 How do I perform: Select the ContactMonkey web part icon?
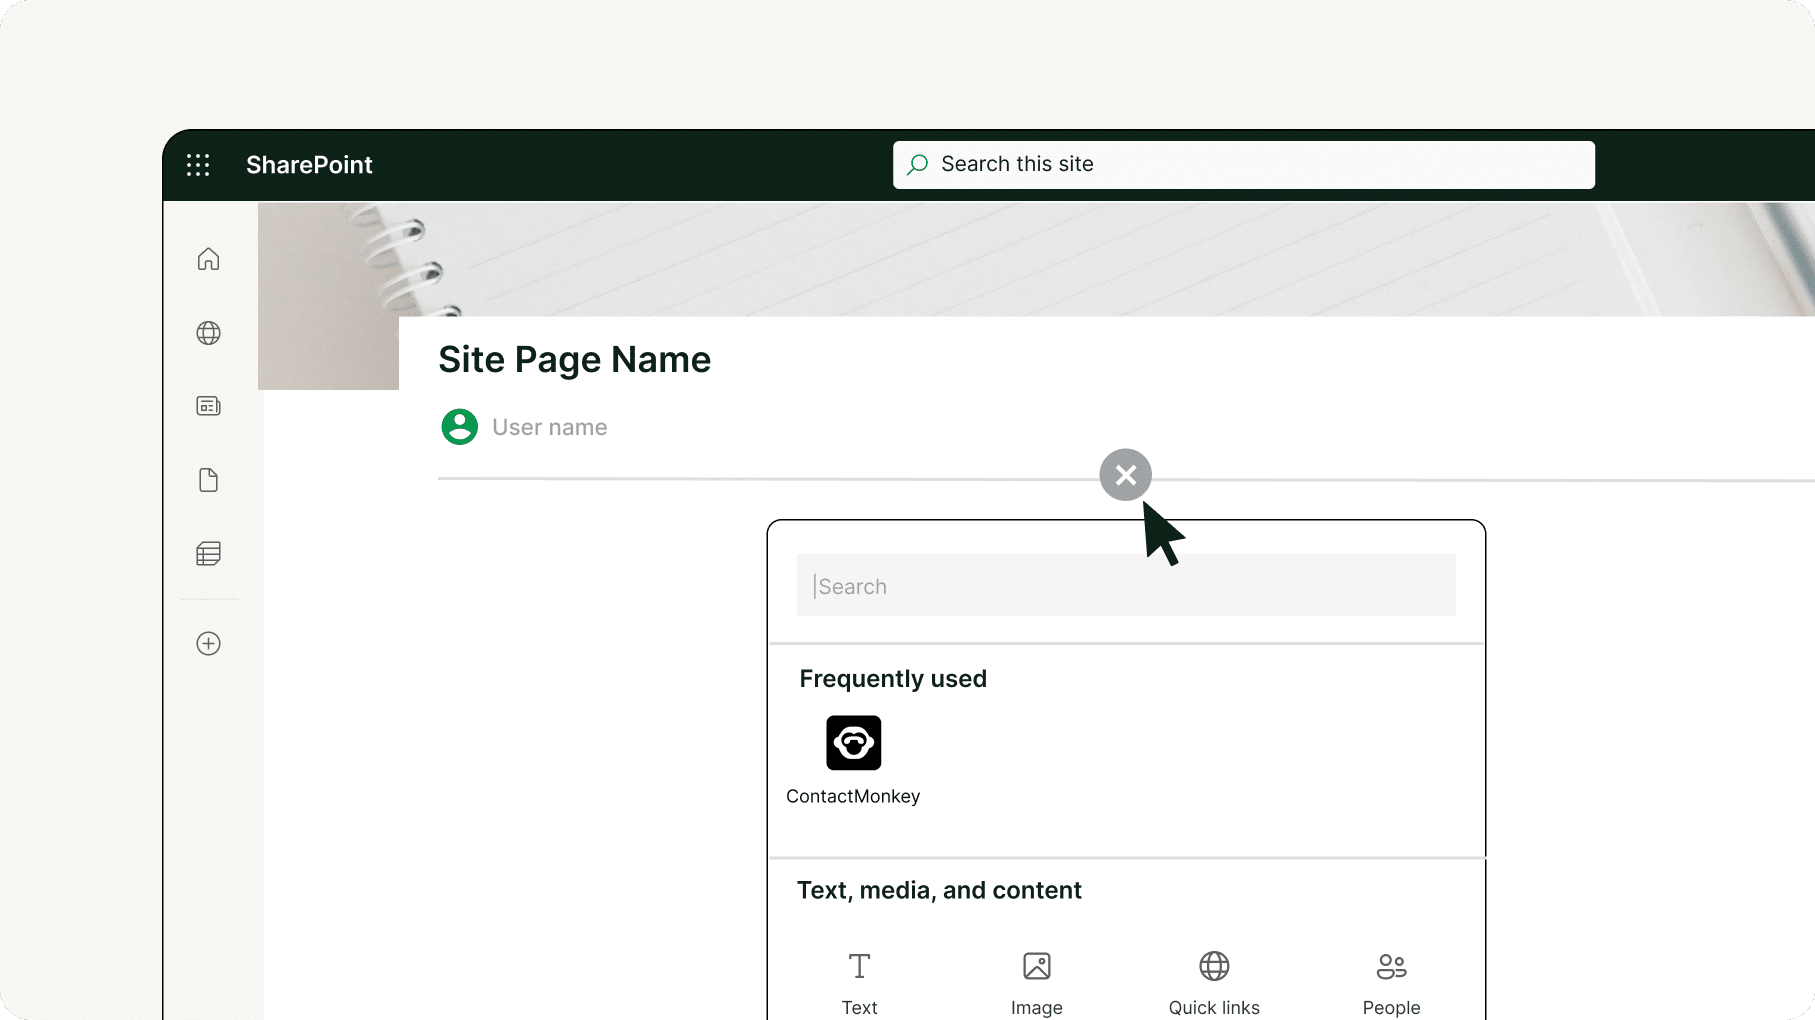tap(853, 743)
